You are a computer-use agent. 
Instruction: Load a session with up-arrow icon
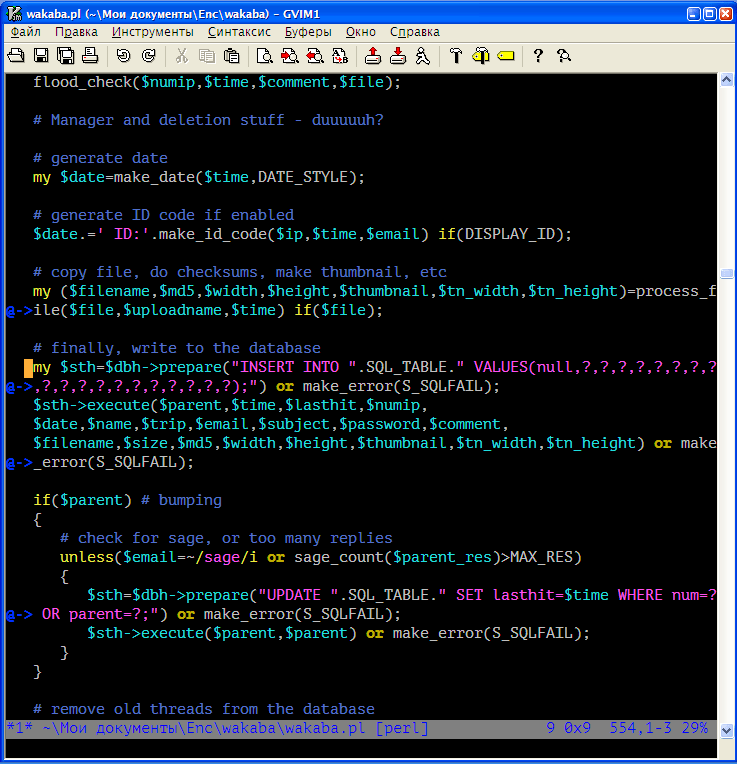[x=373, y=56]
